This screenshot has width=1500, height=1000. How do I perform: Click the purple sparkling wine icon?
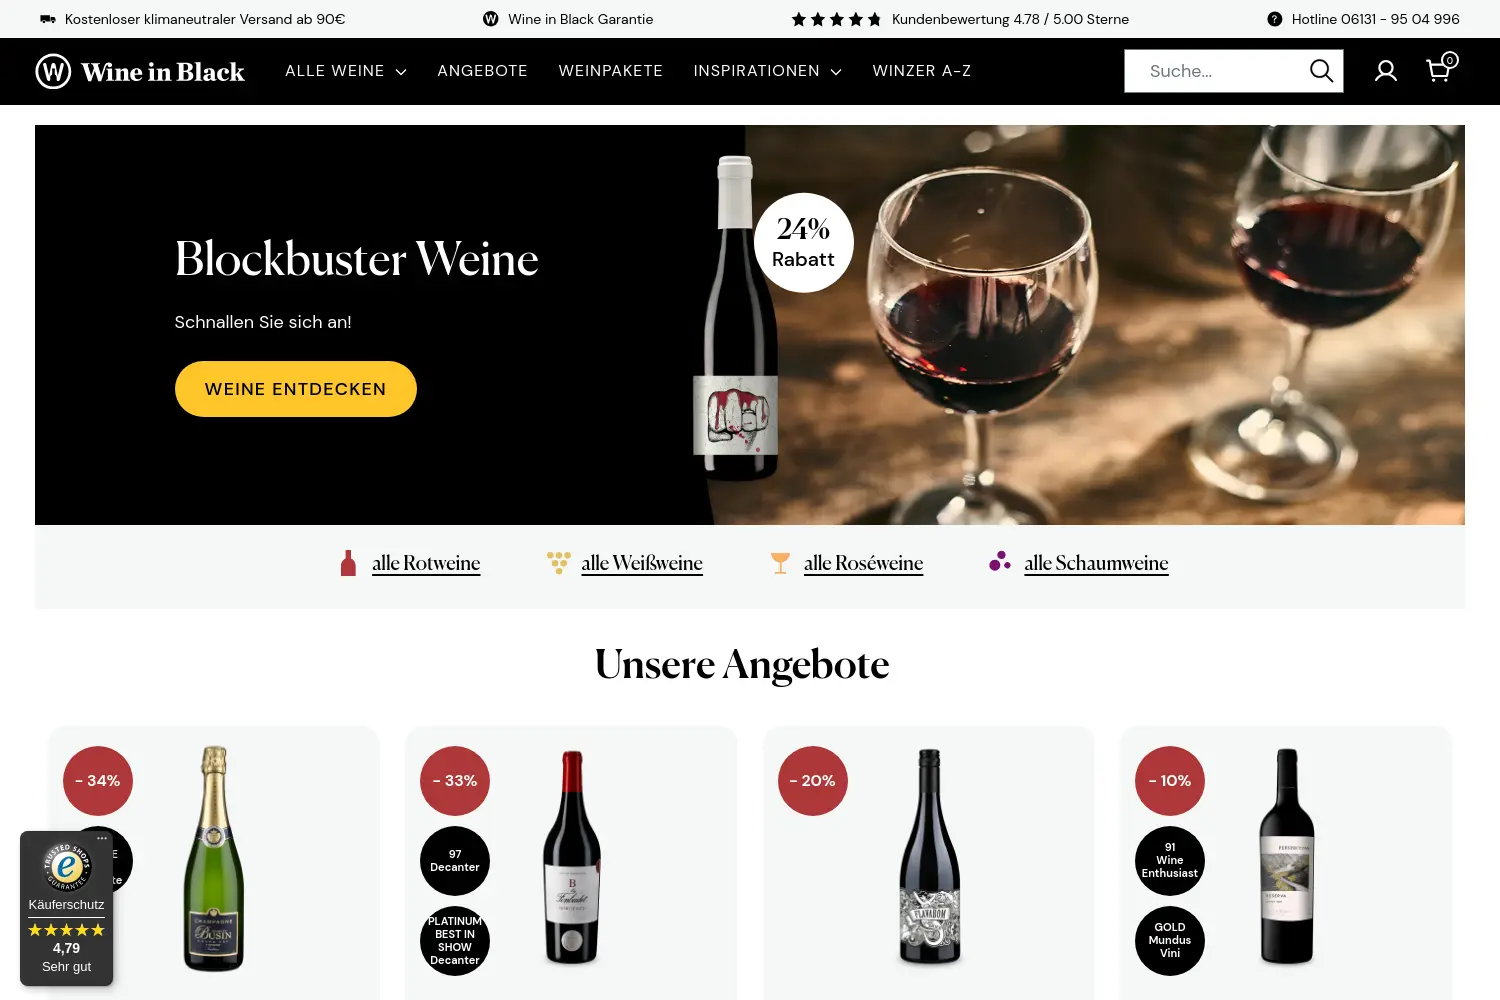(1000, 561)
